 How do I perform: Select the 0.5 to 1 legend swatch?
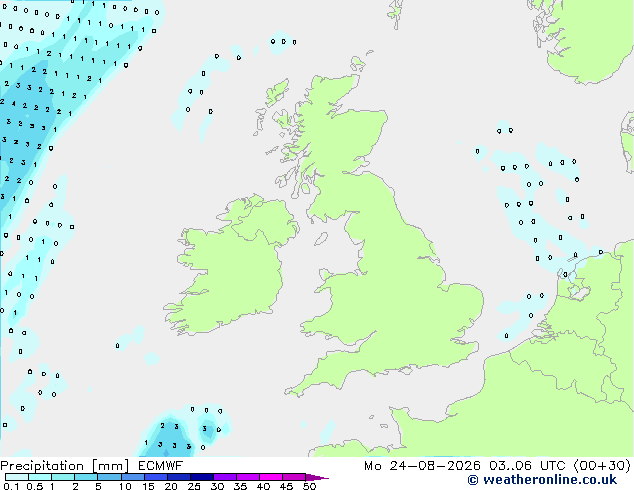click(40, 477)
